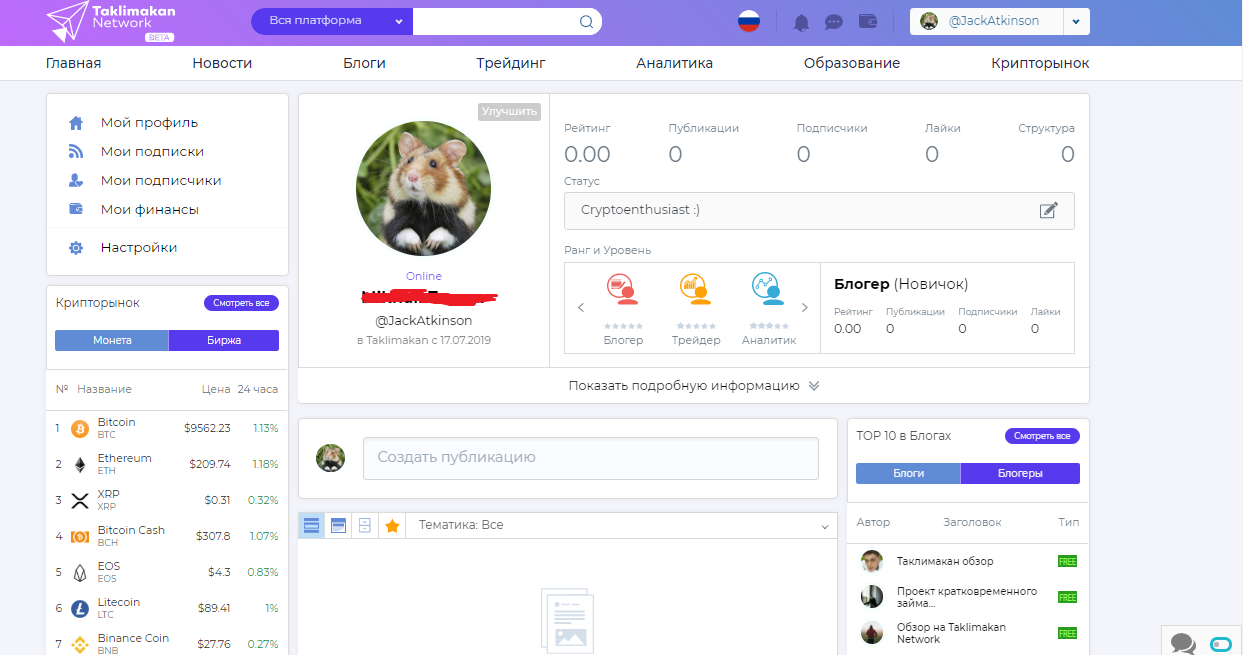Switch feed to compact view icon
This screenshot has height=655, width=1243.
tap(365, 525)
